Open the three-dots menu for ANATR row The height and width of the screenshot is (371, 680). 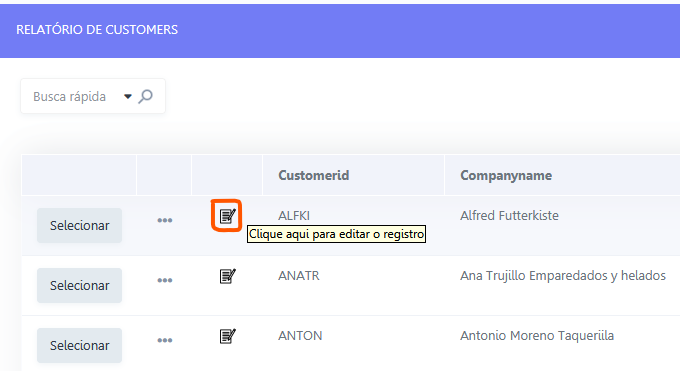(x=165, y=280)
